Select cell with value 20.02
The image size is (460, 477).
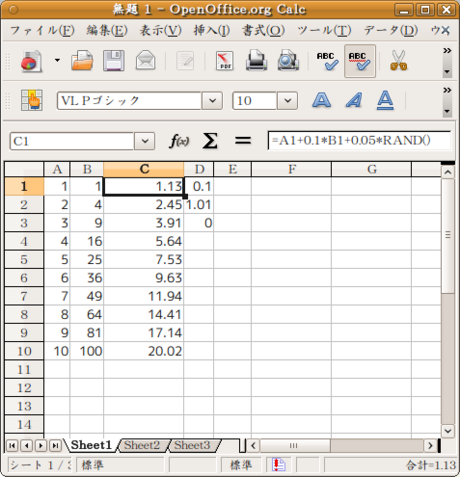click(x=144, y=351)
